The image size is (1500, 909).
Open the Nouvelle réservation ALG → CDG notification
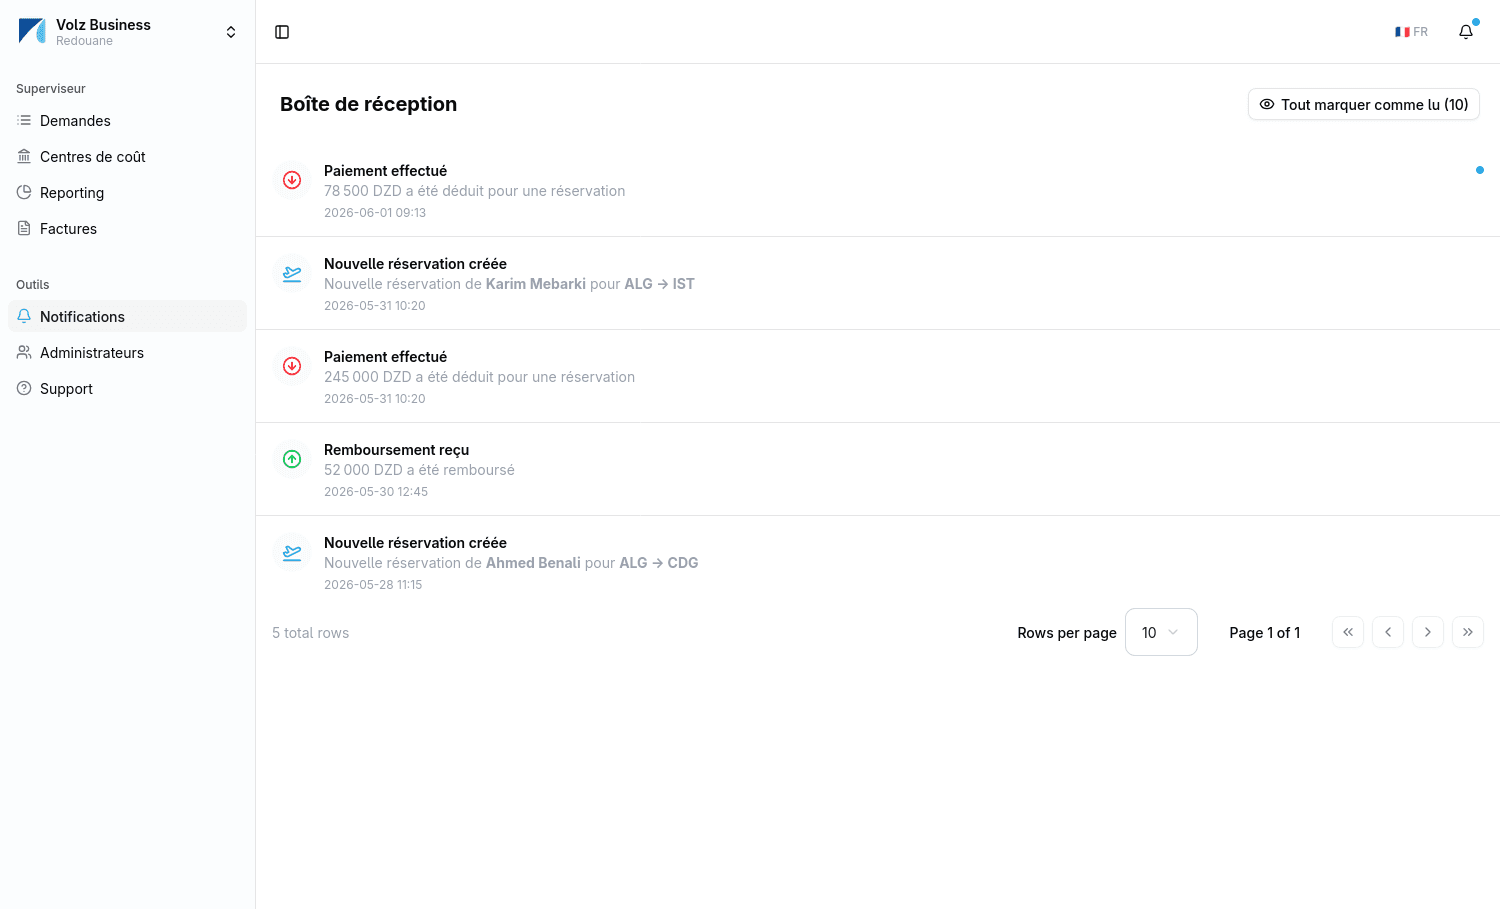click(878, 562)
